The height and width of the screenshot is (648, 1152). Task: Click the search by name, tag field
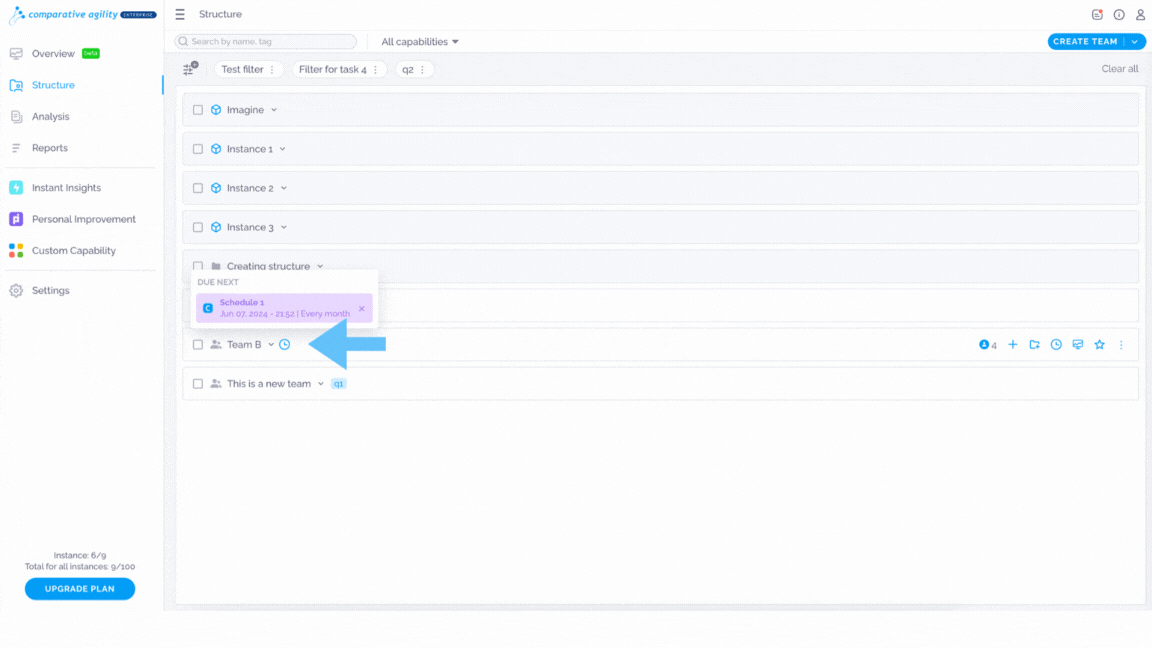pos(265,42)
